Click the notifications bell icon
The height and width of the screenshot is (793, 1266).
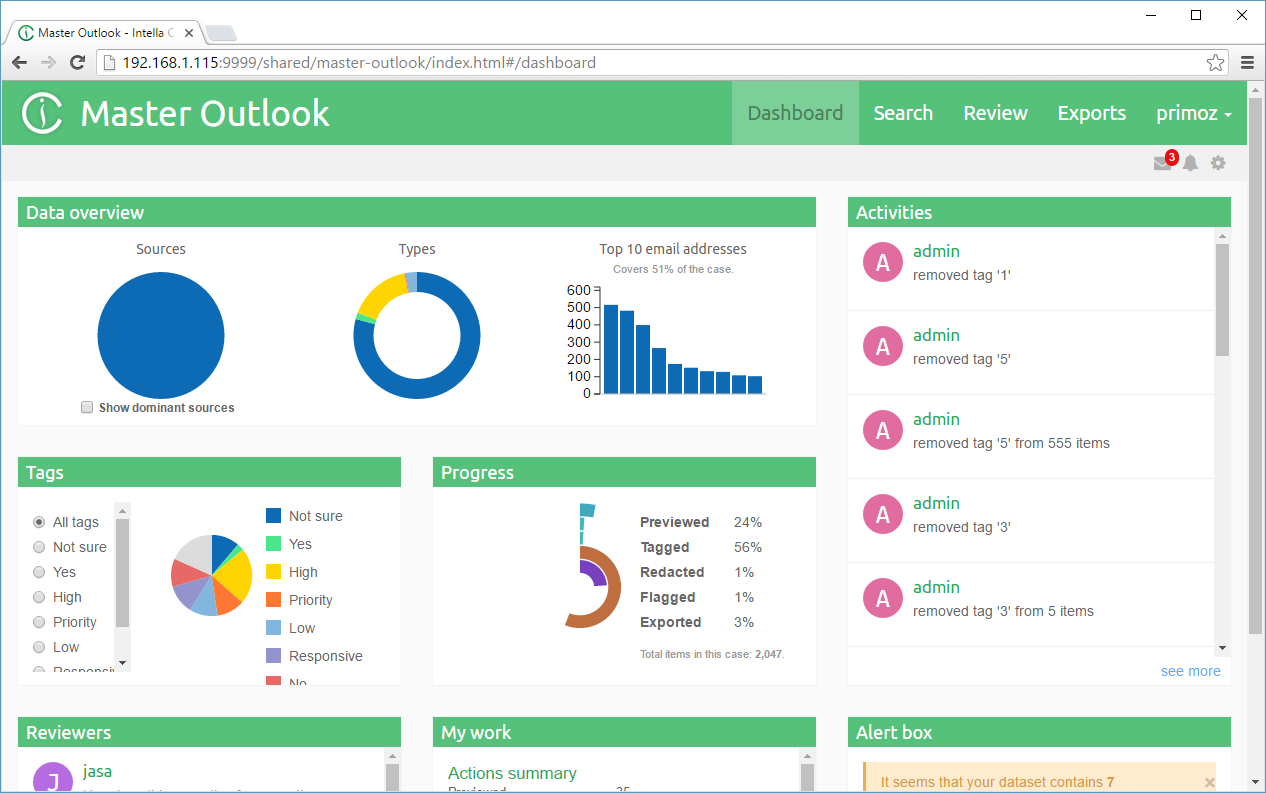click(1190, 162)
